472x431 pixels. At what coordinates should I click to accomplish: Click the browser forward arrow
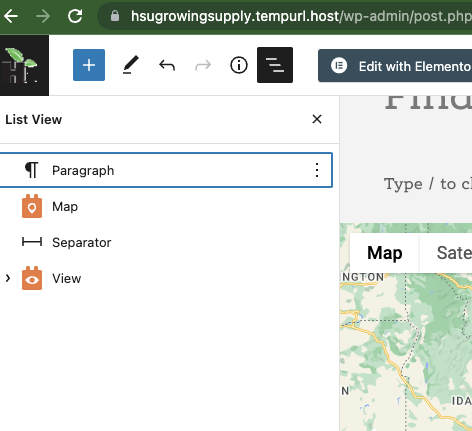[43, 16]
